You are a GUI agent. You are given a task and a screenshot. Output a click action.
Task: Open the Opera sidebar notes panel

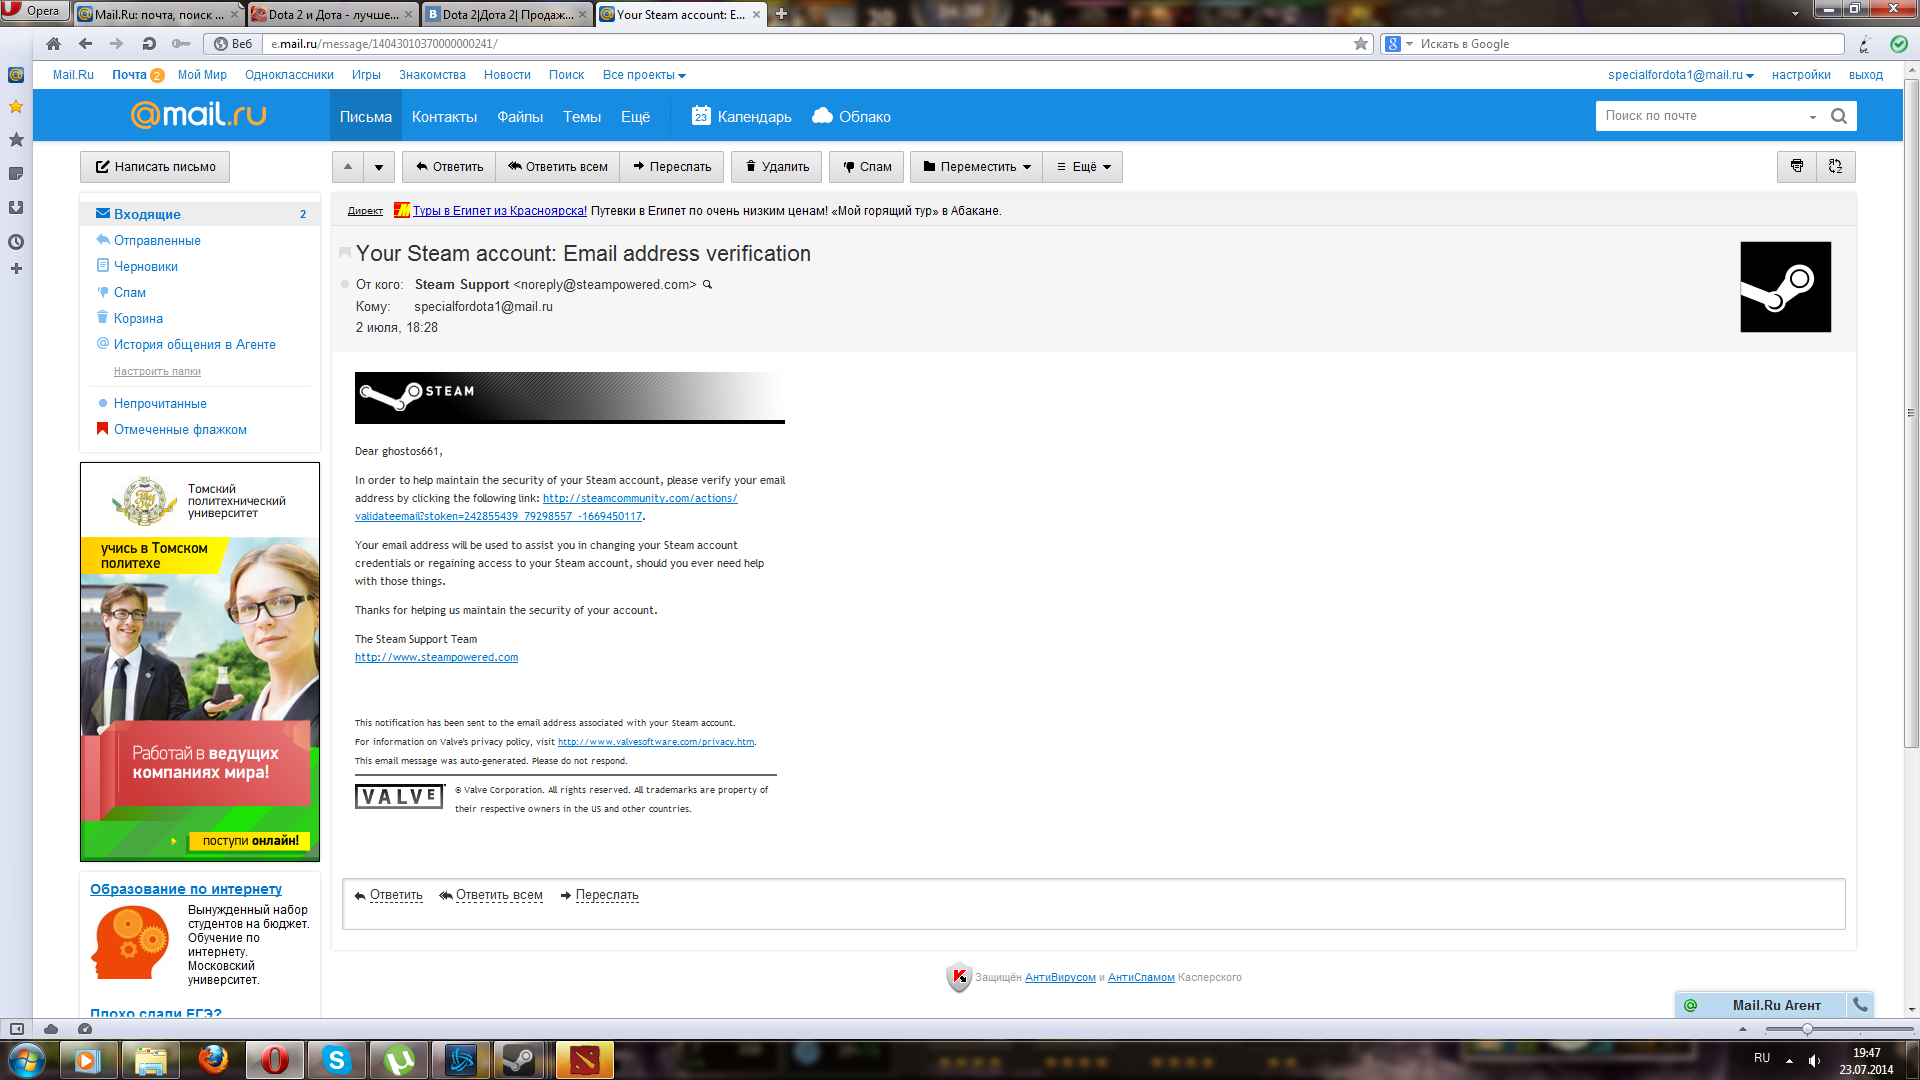pyautogui.click(x=16, y=174)
